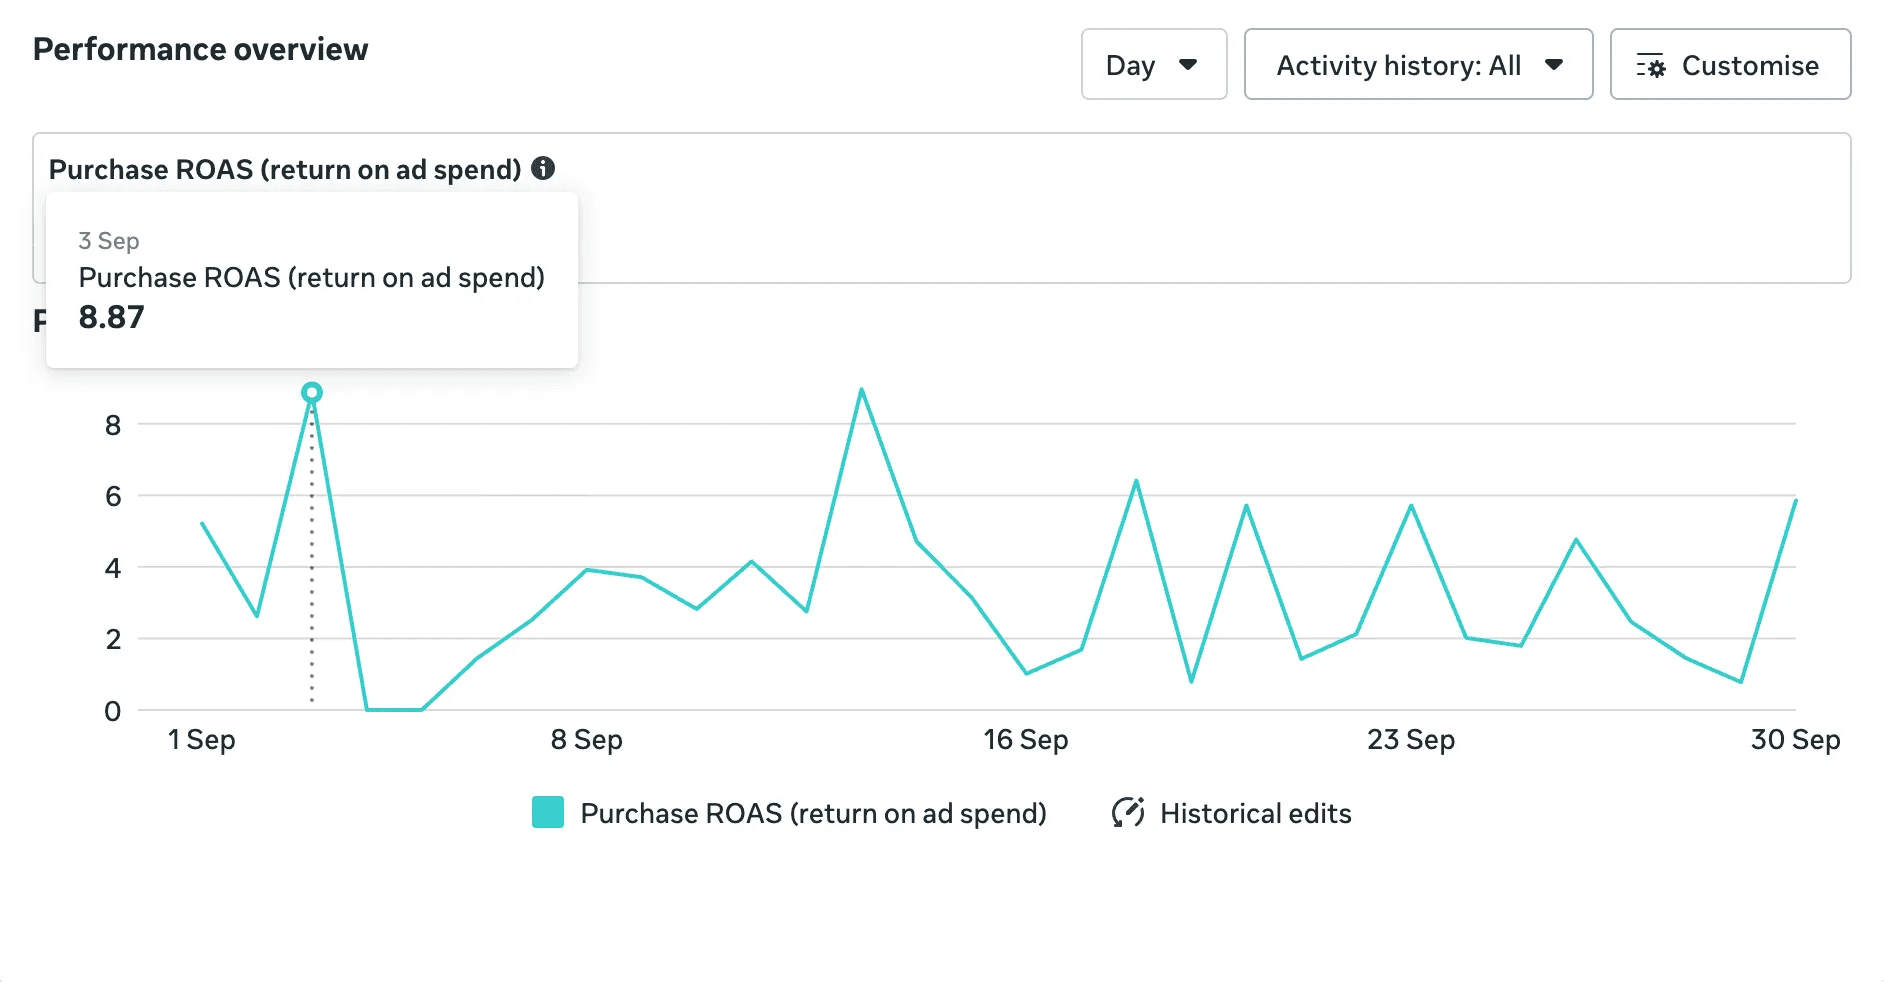
Task: Click the Activity history dropdown arrow
Action: coord(1554,65)
